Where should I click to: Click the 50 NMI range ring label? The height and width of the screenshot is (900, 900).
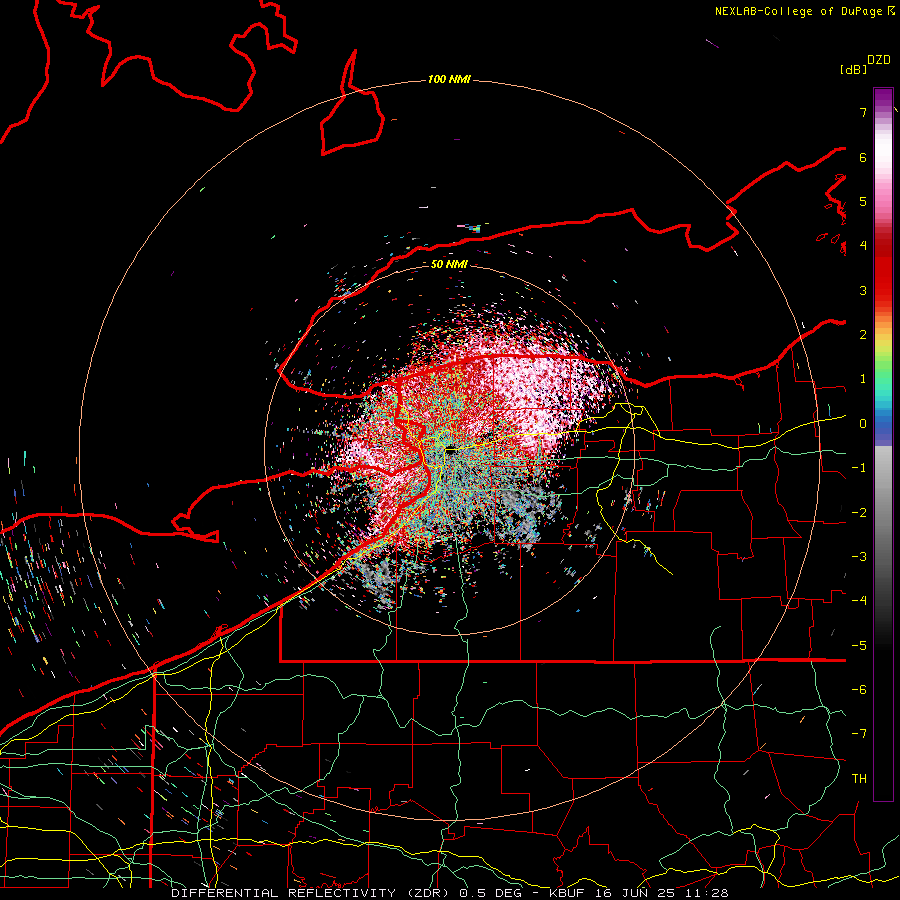[449, 264]
